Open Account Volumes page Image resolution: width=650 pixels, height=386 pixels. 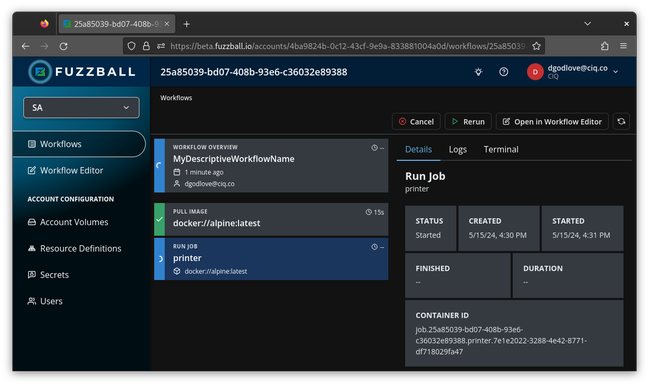tap(74, 222)
